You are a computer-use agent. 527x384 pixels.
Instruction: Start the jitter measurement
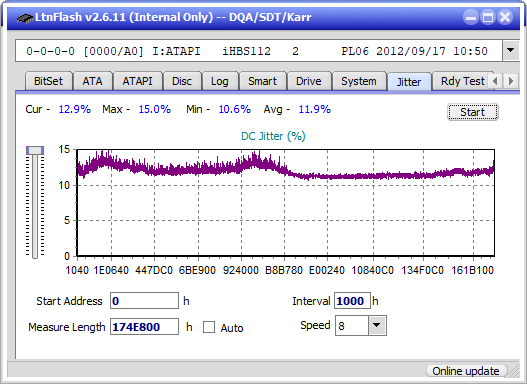(x=473, y=112)
